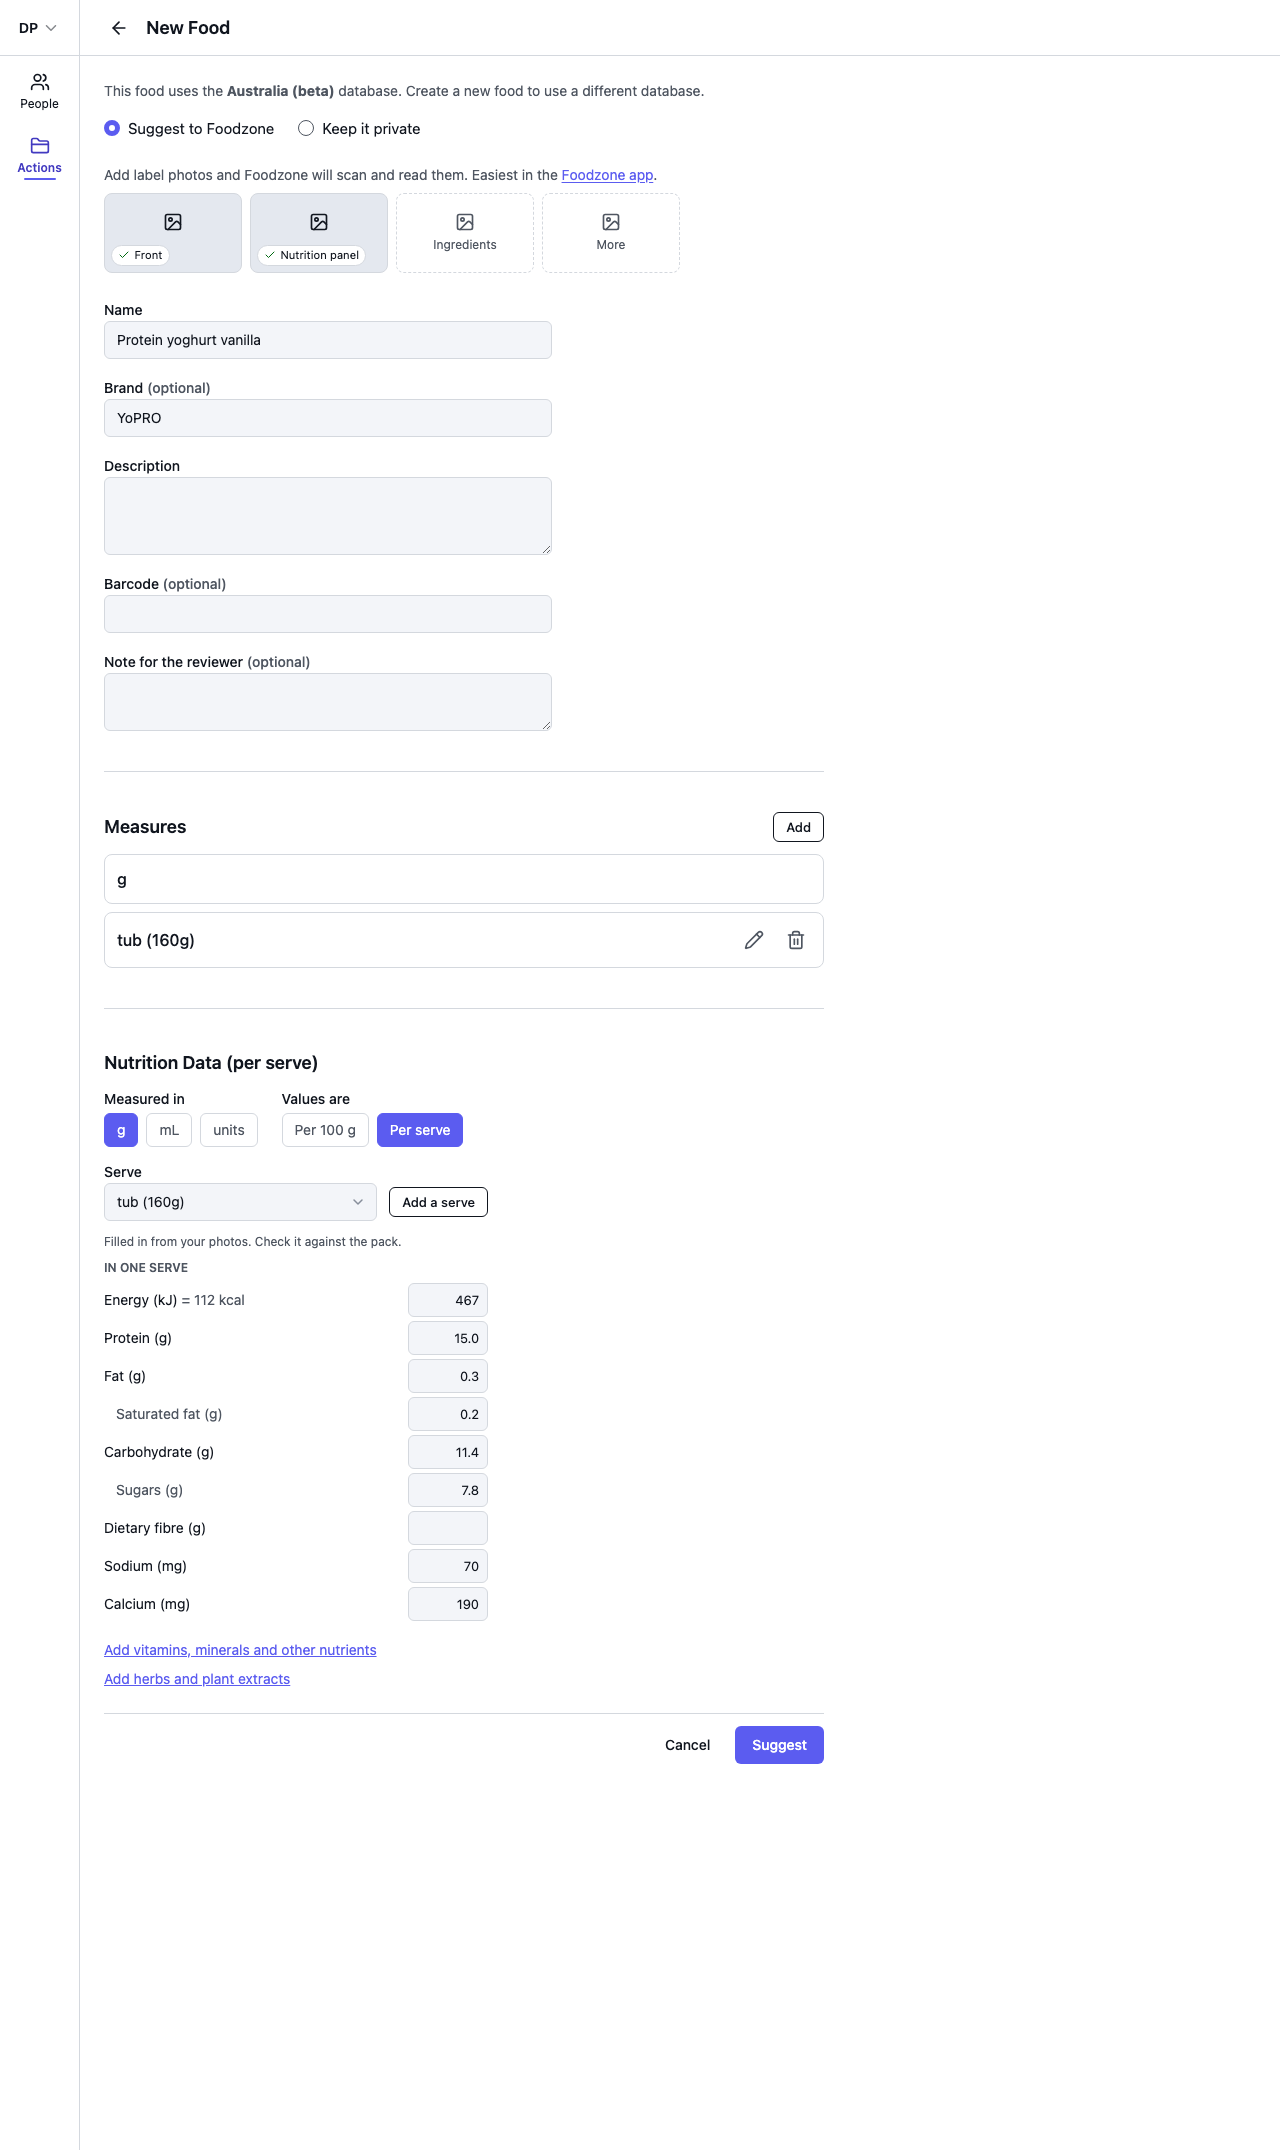Set measured in to units
1280x2150 pixels.
[229, 1130]
